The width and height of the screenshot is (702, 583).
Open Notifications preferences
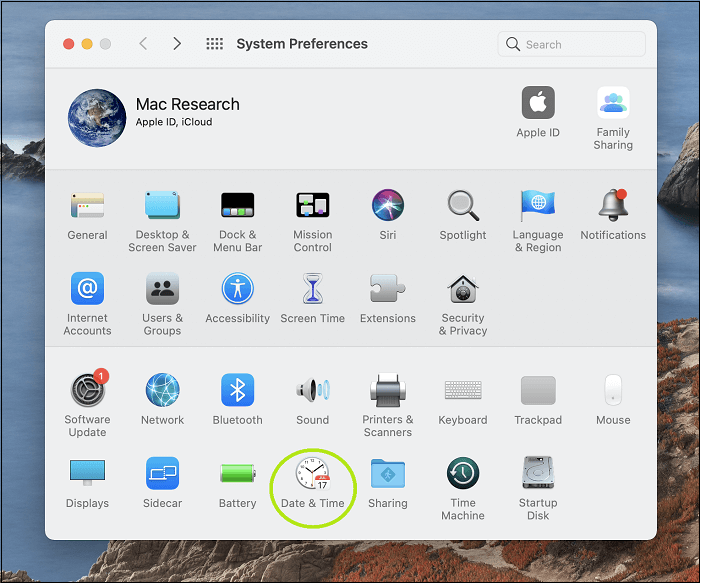click(613, 206)
